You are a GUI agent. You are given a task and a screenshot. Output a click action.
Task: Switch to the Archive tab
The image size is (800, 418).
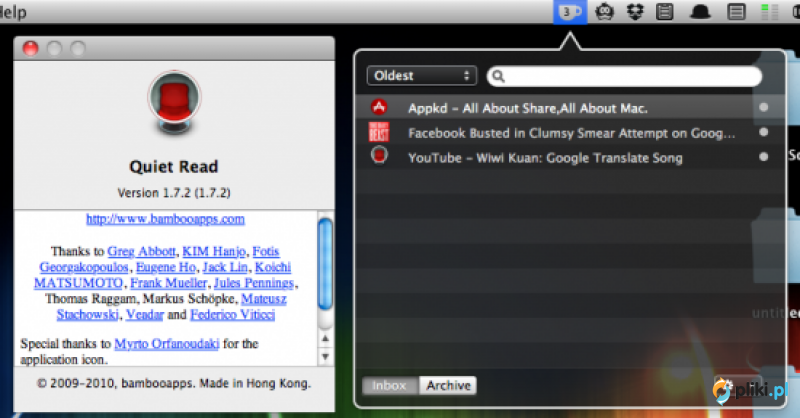point(448,385)
